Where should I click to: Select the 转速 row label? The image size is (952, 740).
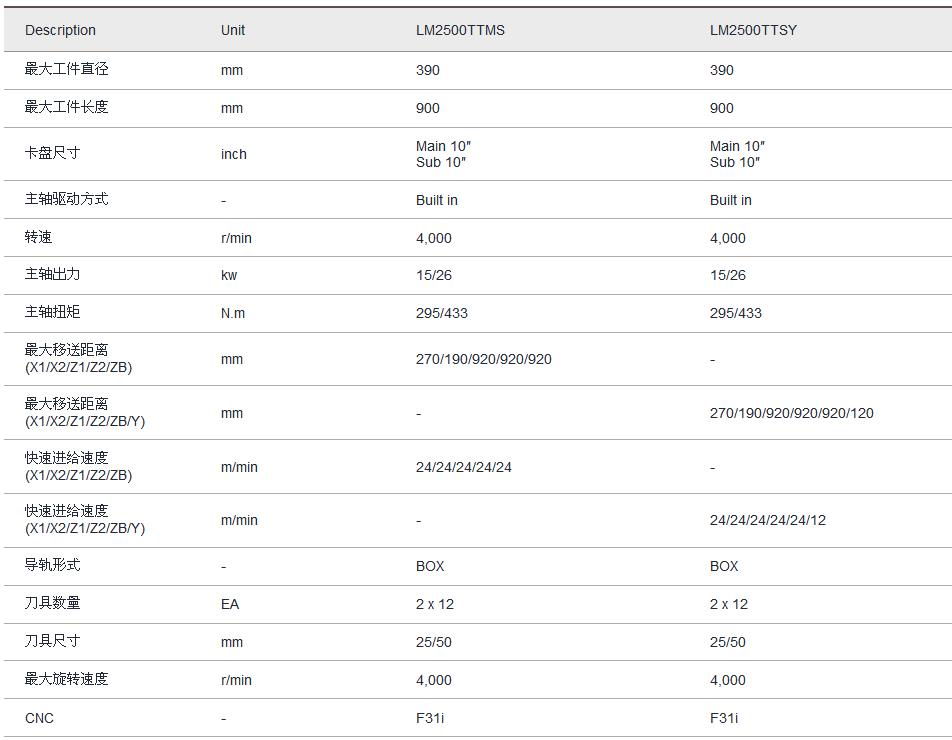click(x=38, y=237)
